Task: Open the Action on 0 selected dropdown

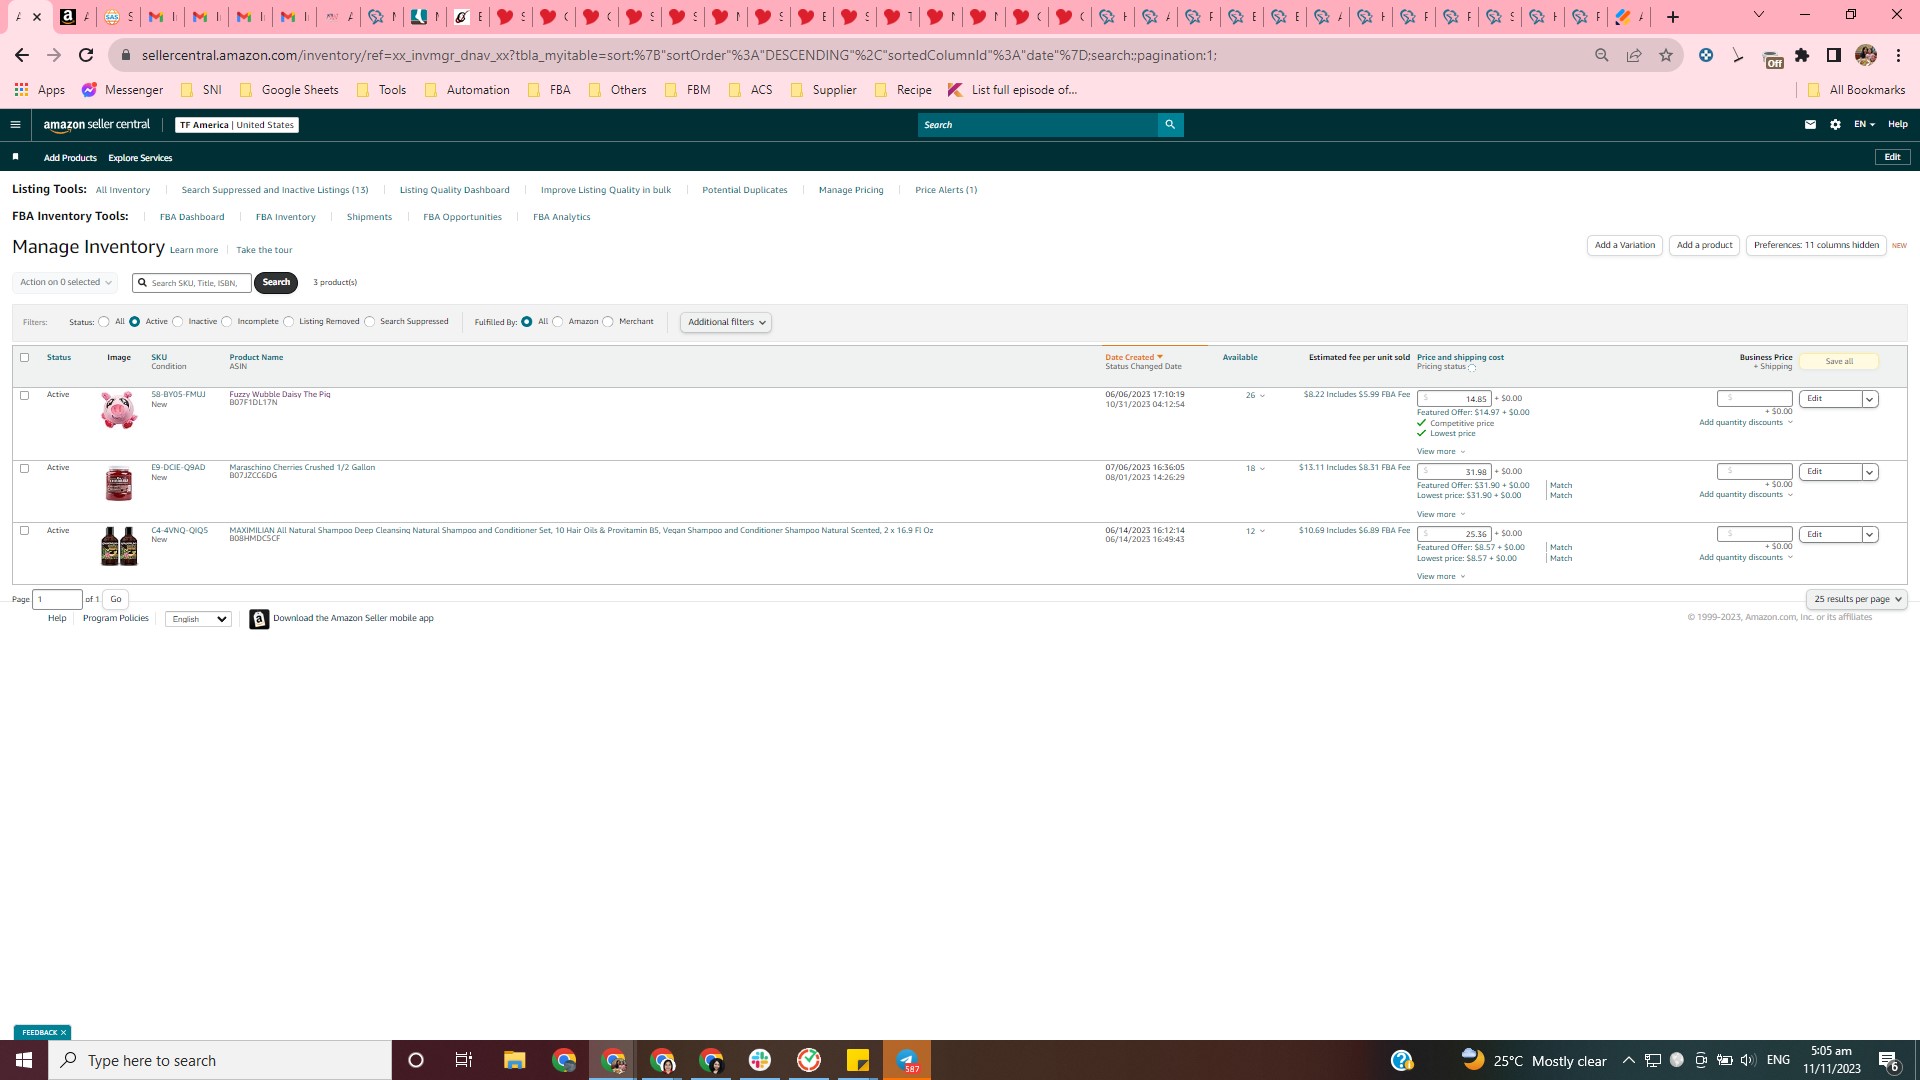Action: (65, 282)
